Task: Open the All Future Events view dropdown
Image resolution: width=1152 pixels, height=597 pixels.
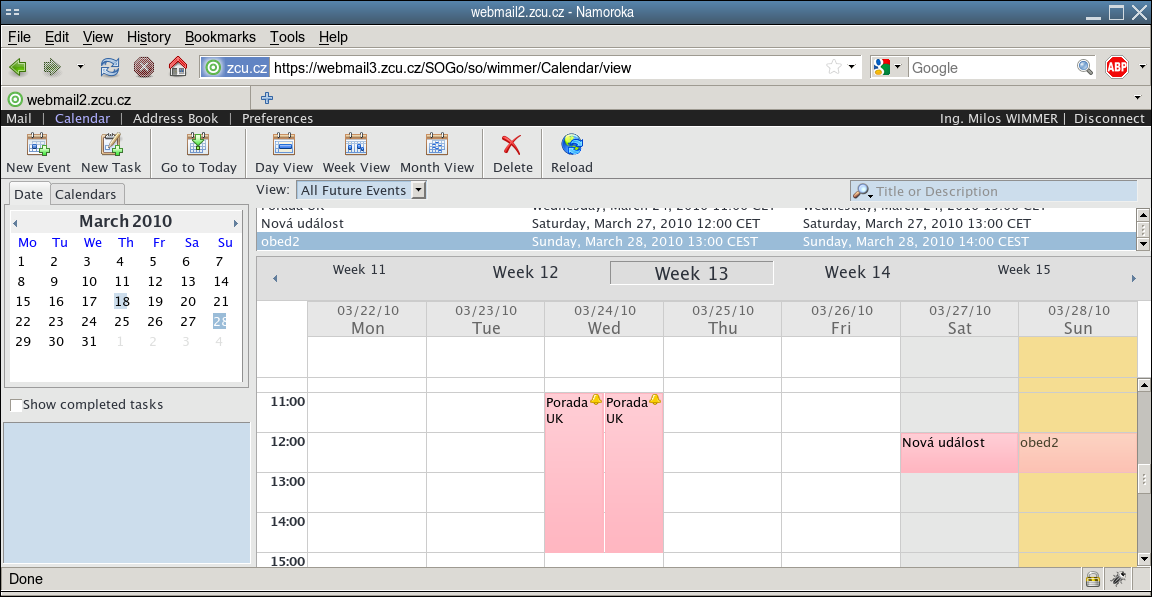Action: click(361, 190)
